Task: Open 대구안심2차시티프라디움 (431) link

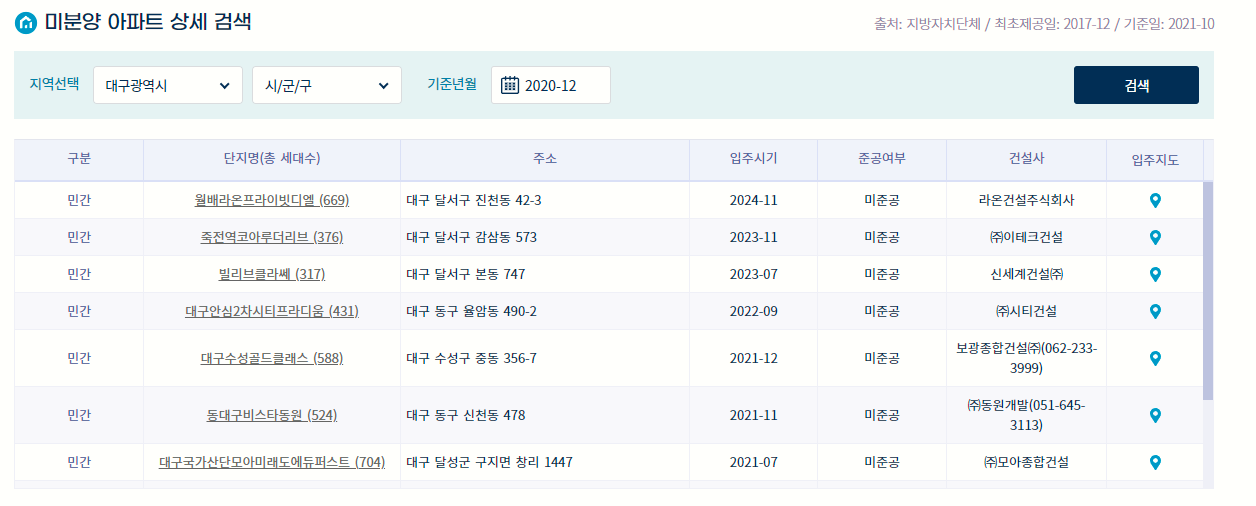Action: (272, 311)
